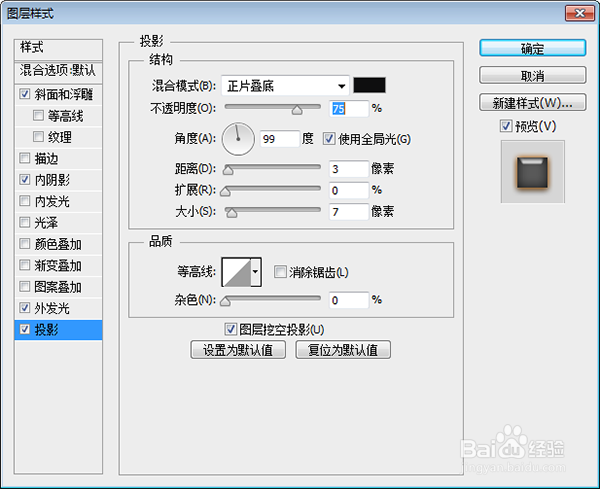600x489 pixels.
Task: Toggle the 外发光 checkbox
Action: [25, 307]
